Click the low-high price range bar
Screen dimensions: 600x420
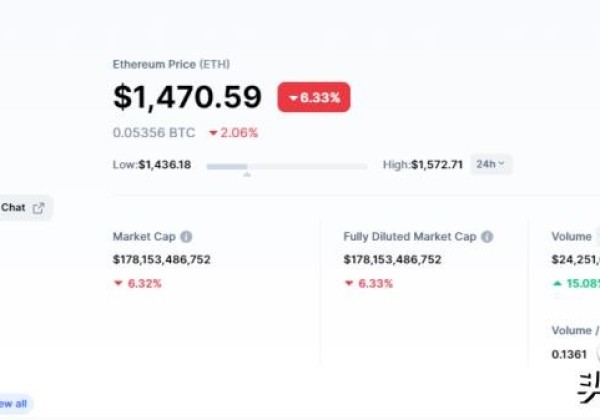click(x=288, y=165)
